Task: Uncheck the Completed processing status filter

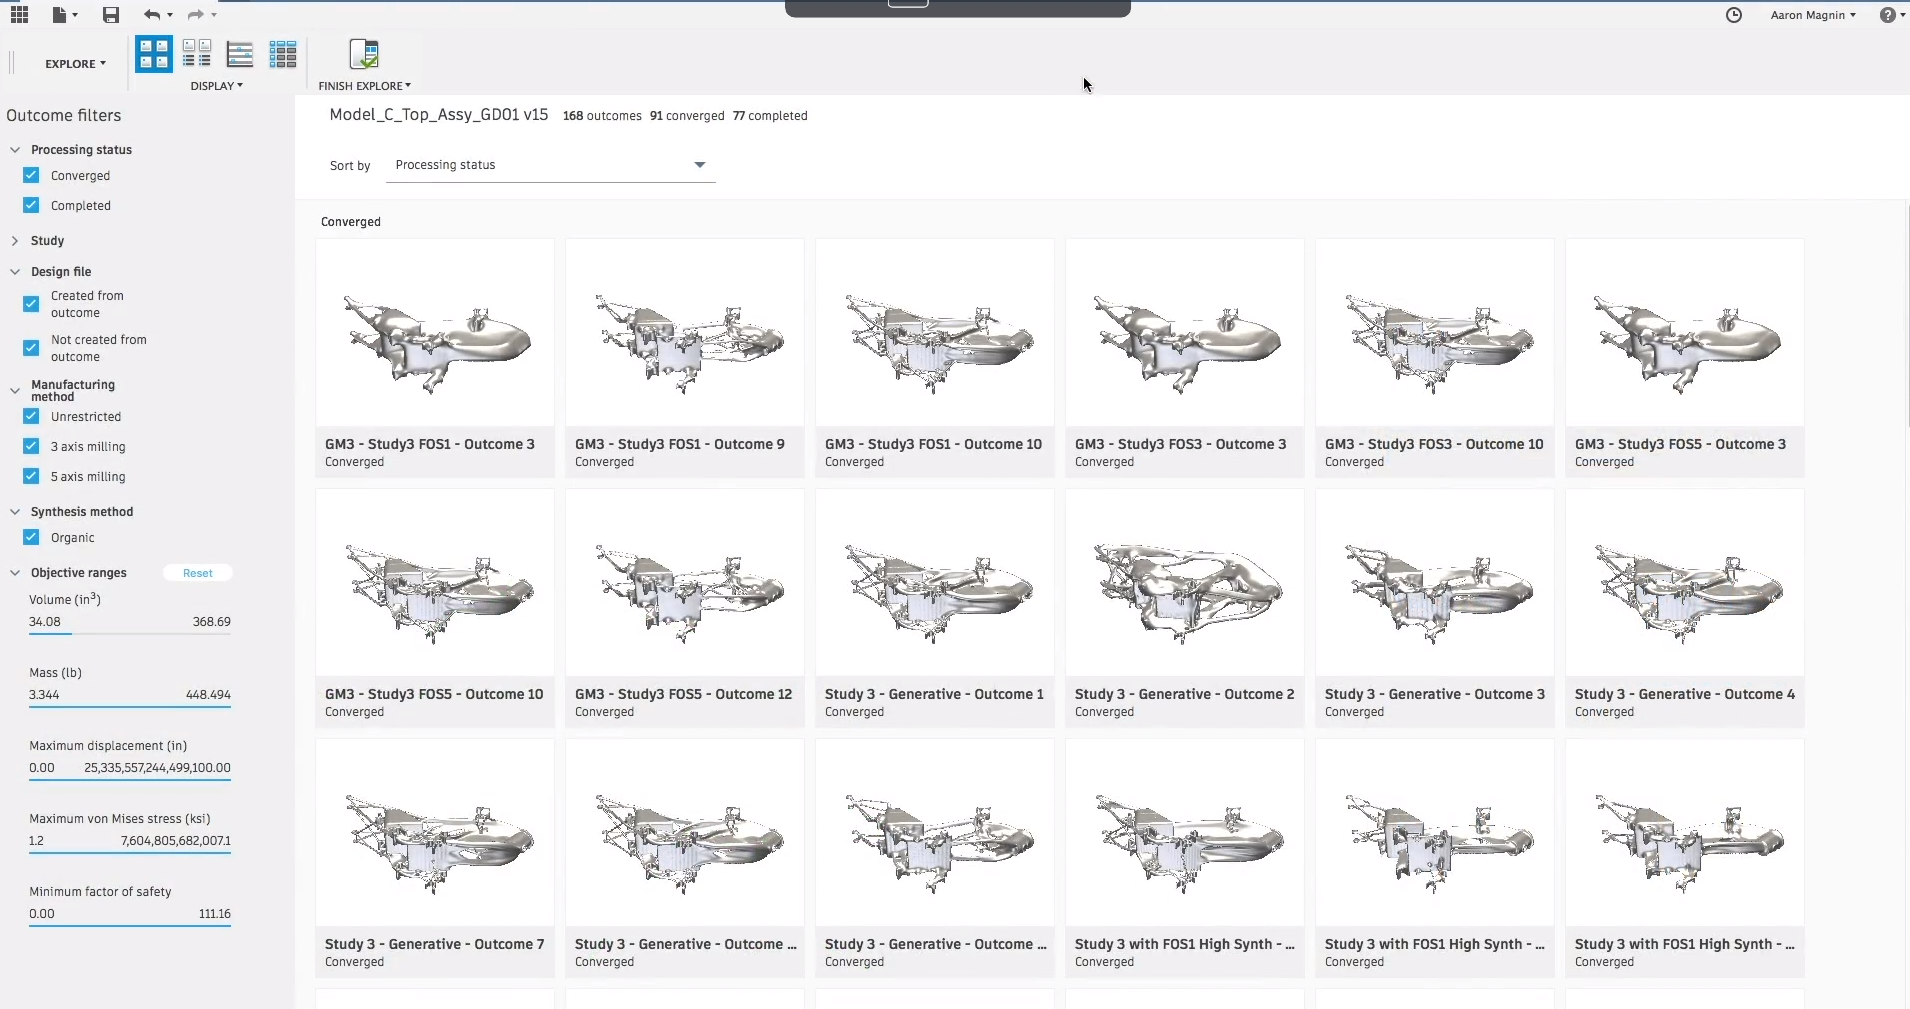Action: pyautogui.click(x=31, y=205)
